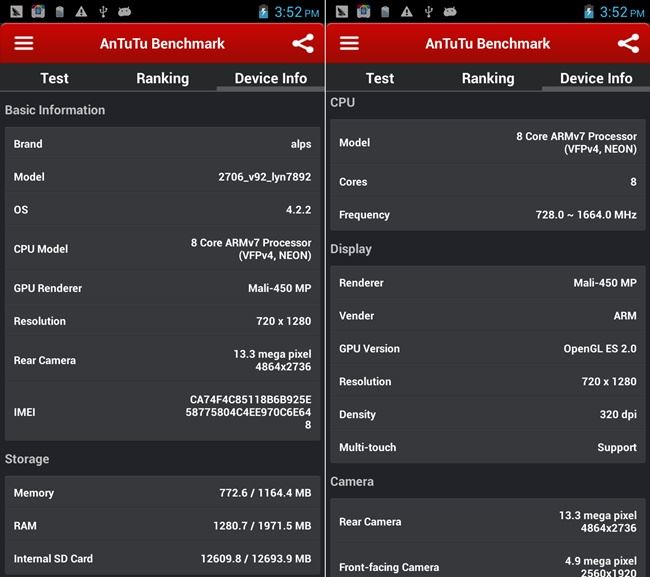This screenshot has height=577, width=650.
Task: Tap model value 2706_v92_lyn7892
Action: 264,177
